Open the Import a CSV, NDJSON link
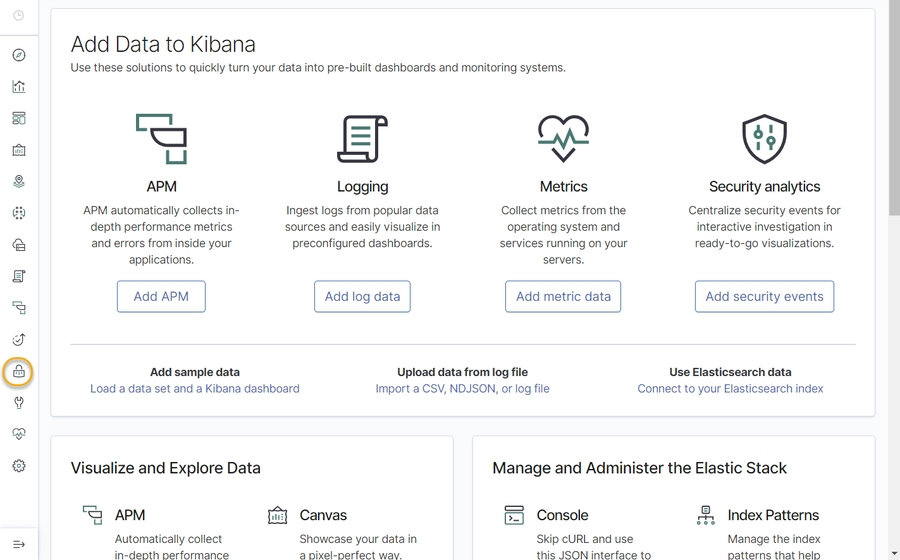Image resolution: width=900 pixels, height=560 pixels. (462, 389)
